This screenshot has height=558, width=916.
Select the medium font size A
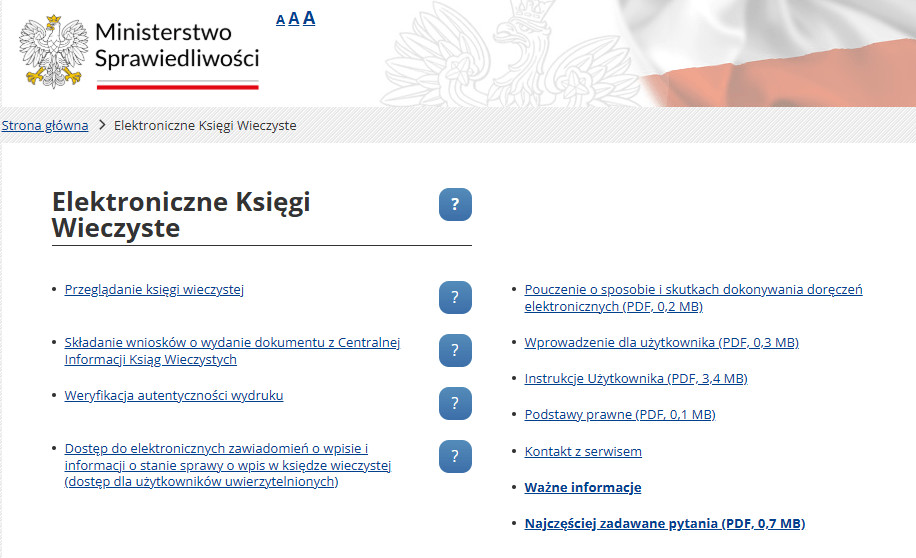(294, 19)
